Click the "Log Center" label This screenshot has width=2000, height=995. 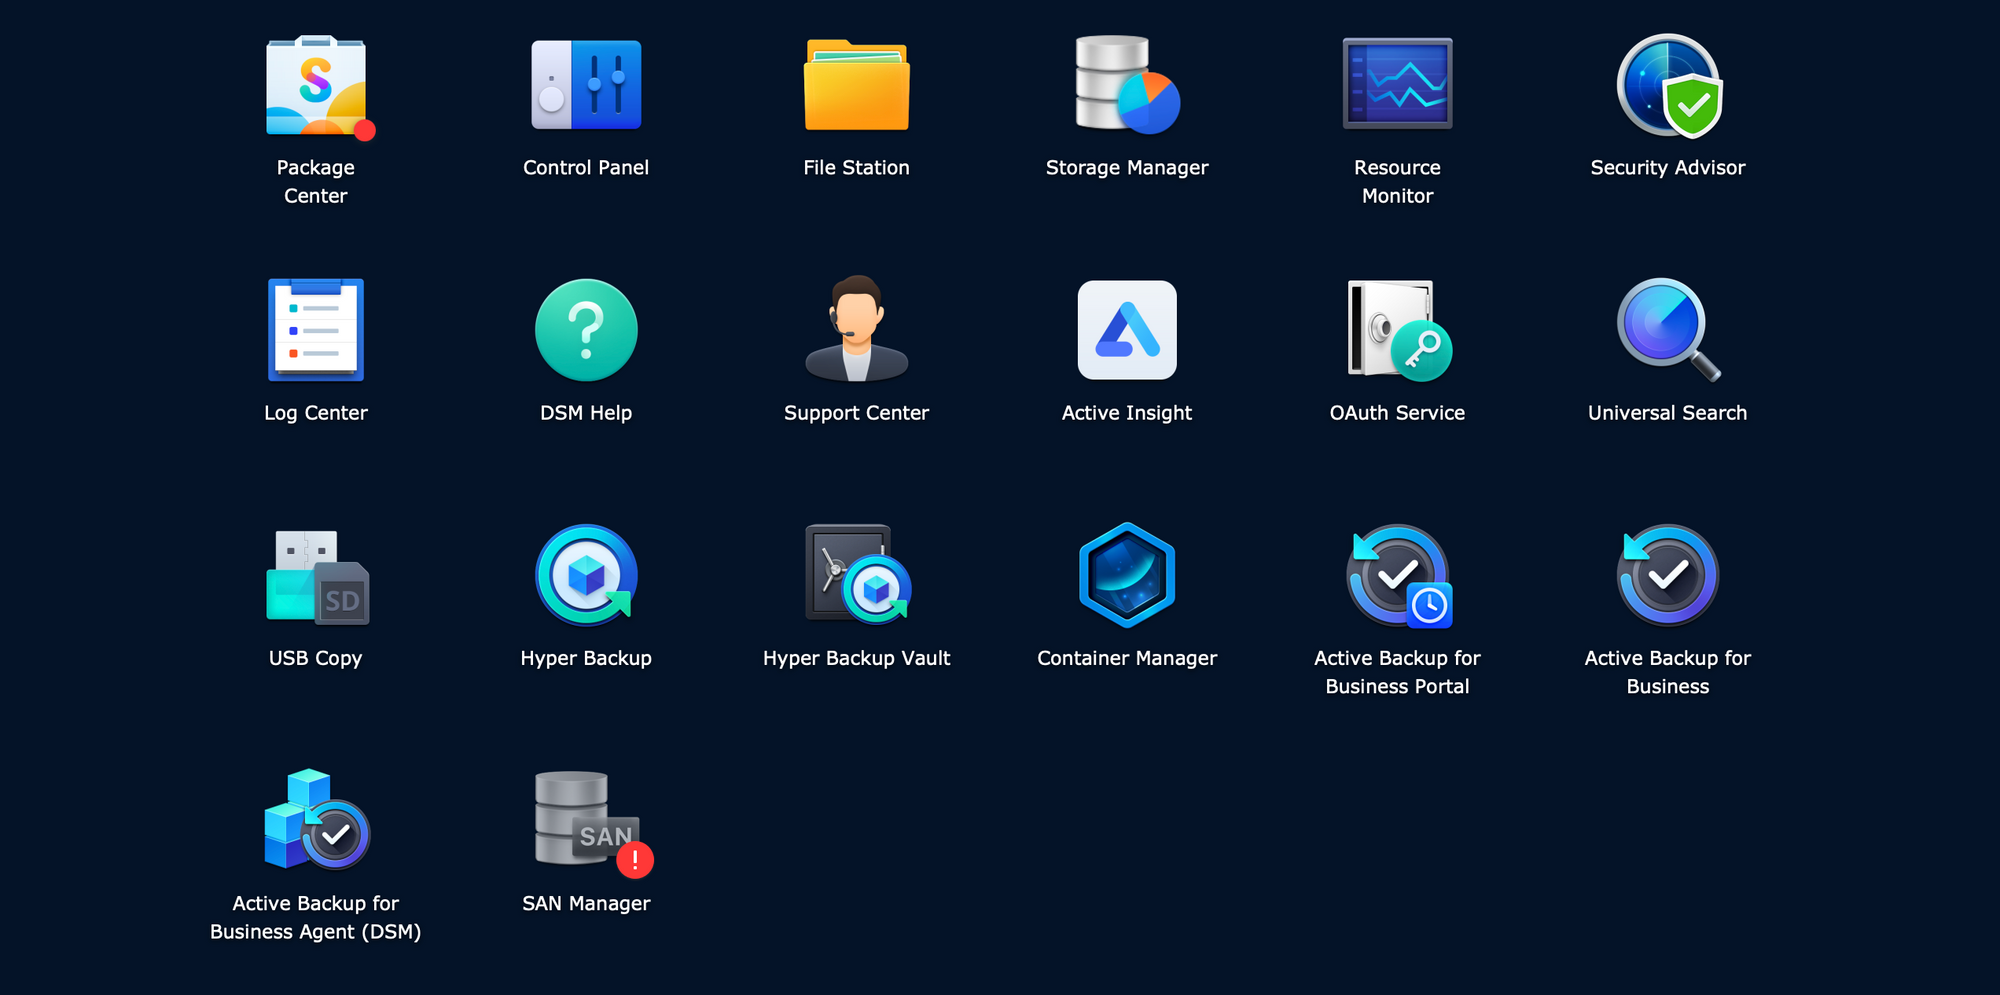point(316,413)
